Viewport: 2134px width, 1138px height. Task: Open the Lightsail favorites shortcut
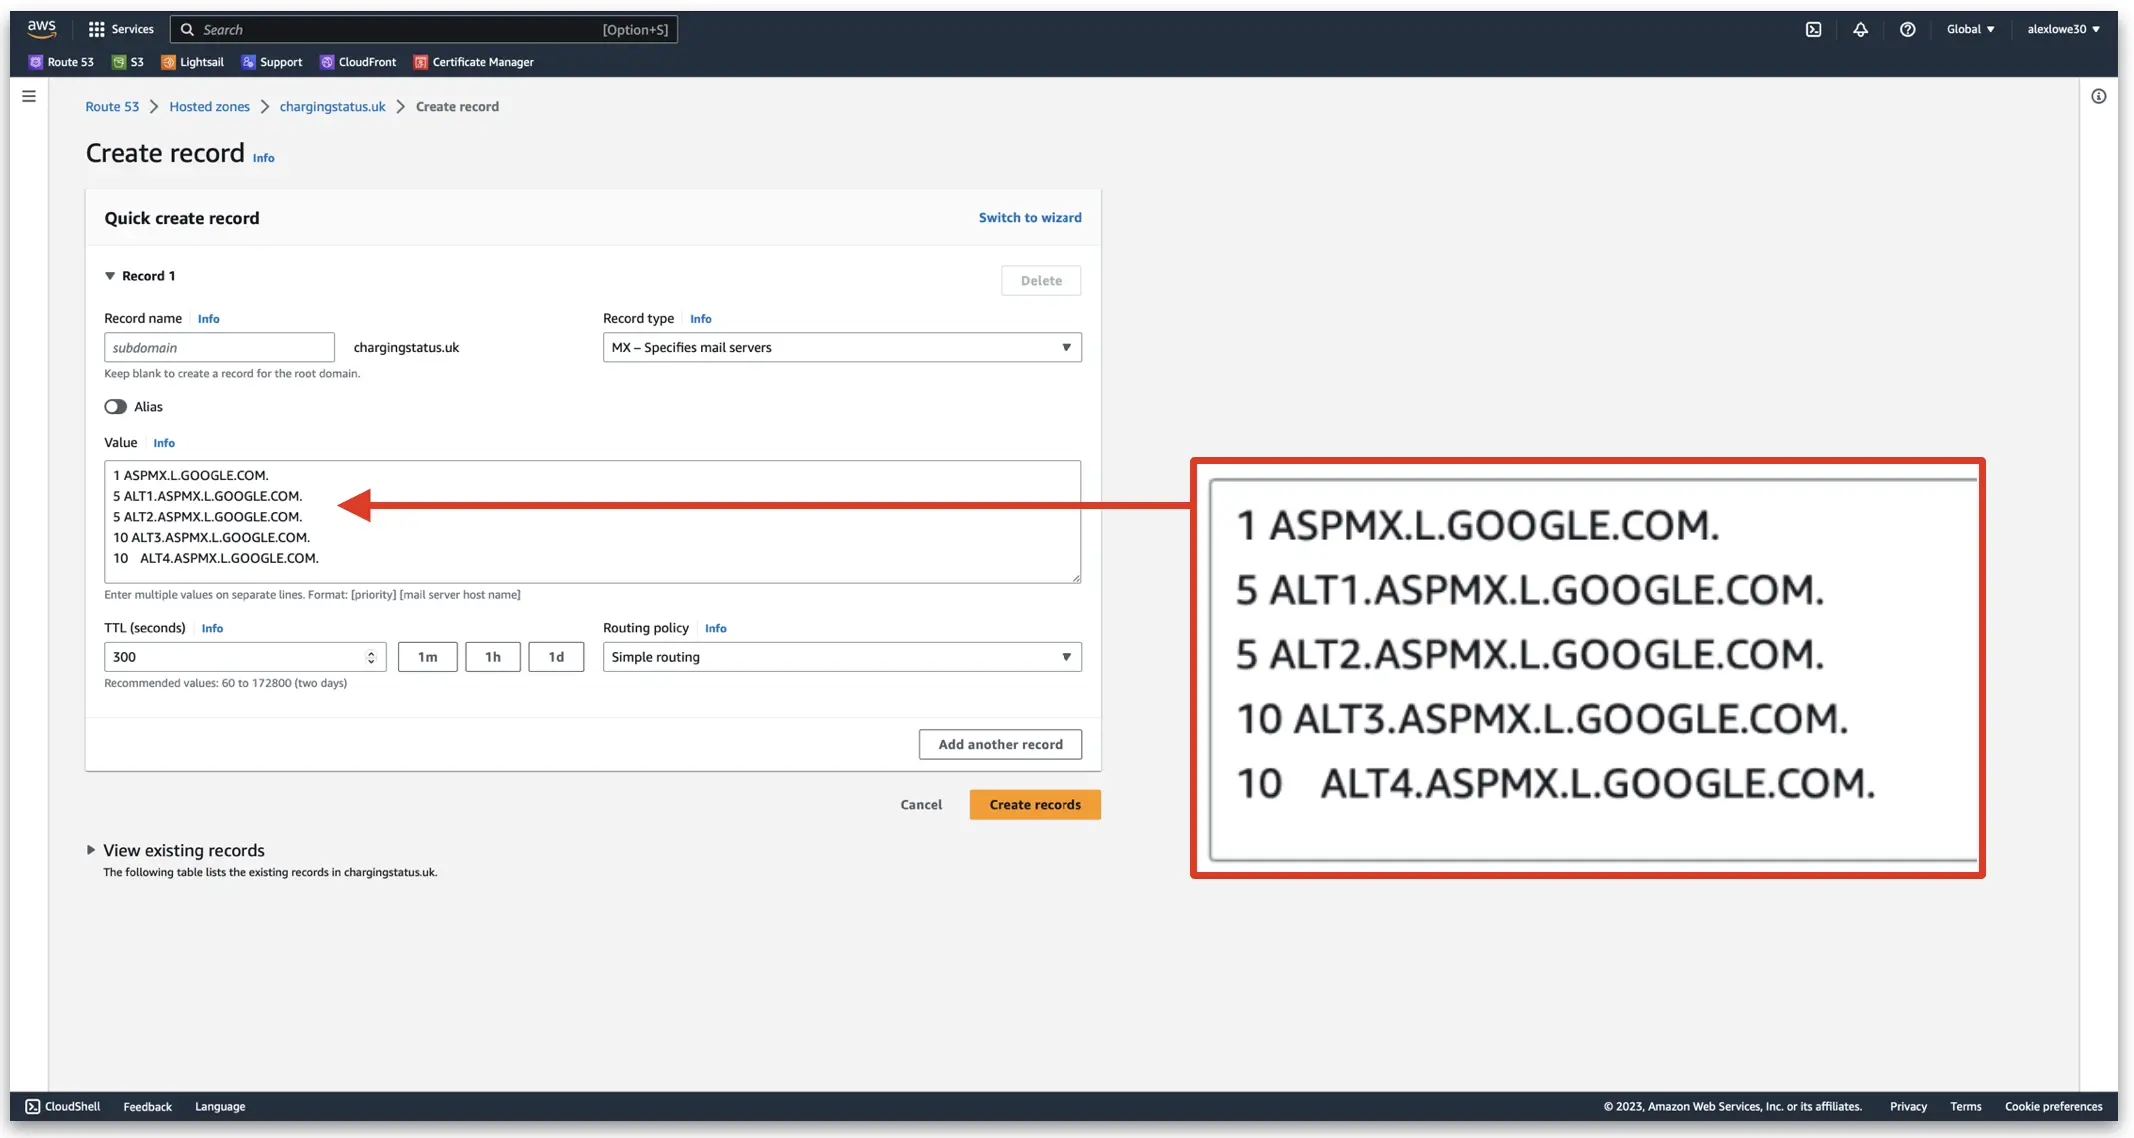[192, 62]
